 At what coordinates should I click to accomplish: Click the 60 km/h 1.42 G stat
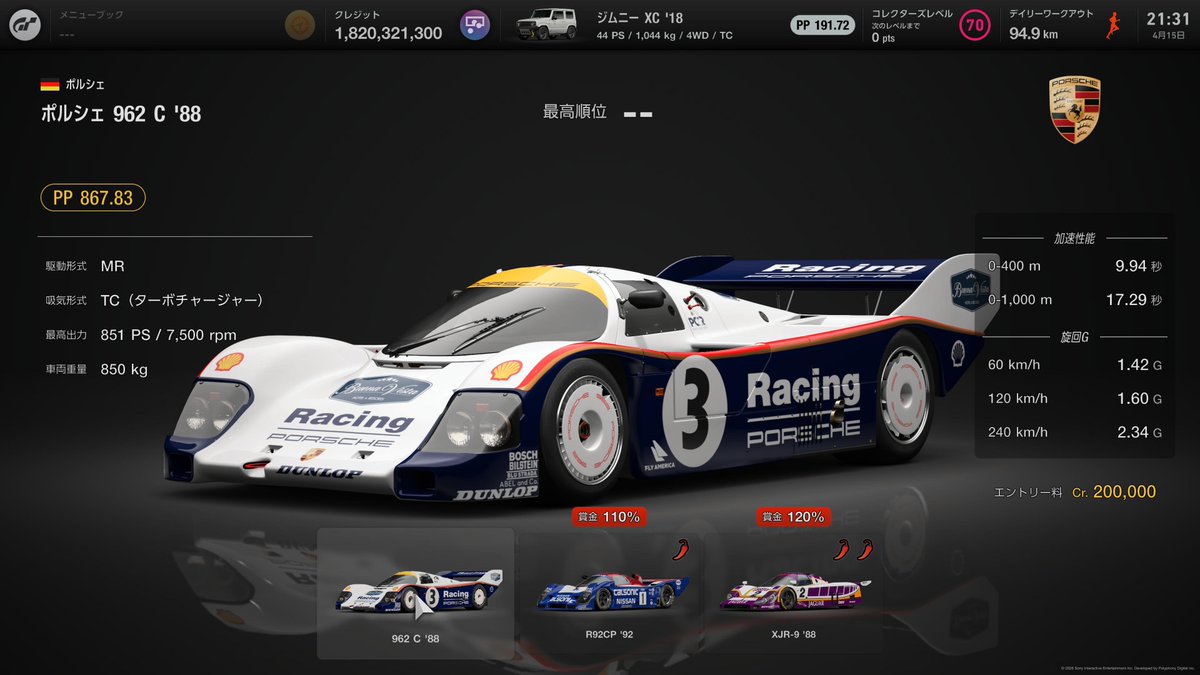pos(1074,365)
